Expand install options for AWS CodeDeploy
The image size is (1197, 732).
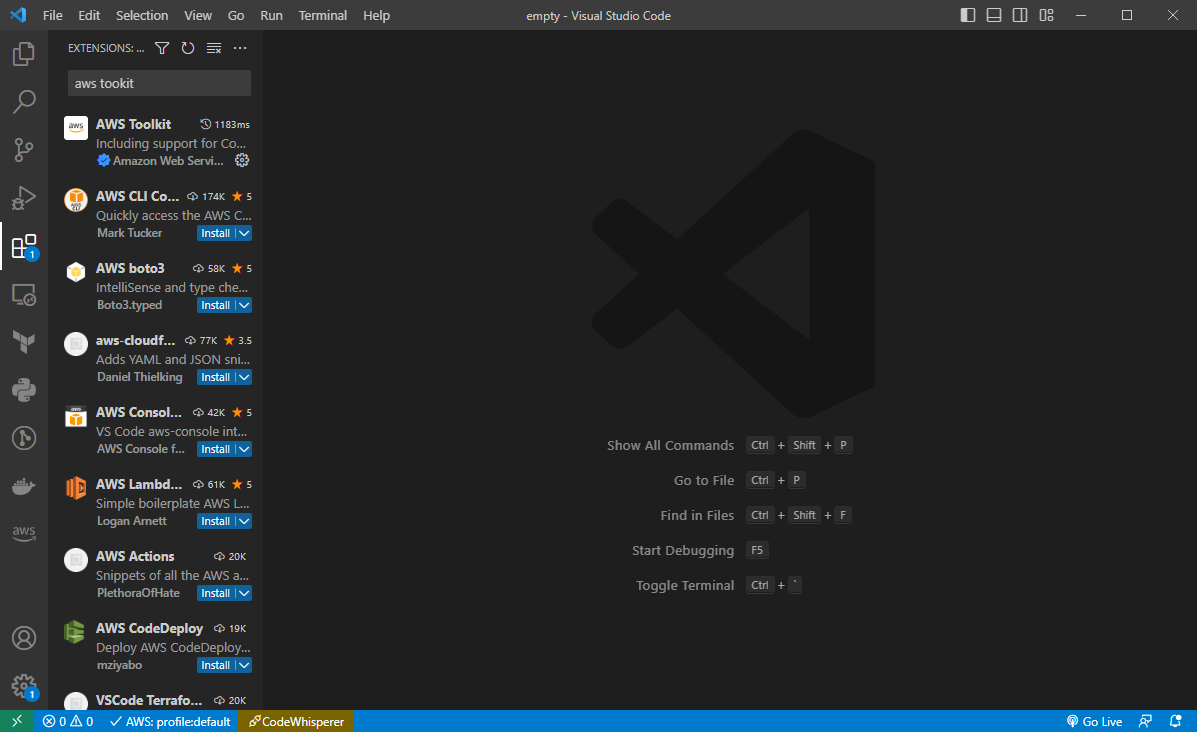pos(244,666)
